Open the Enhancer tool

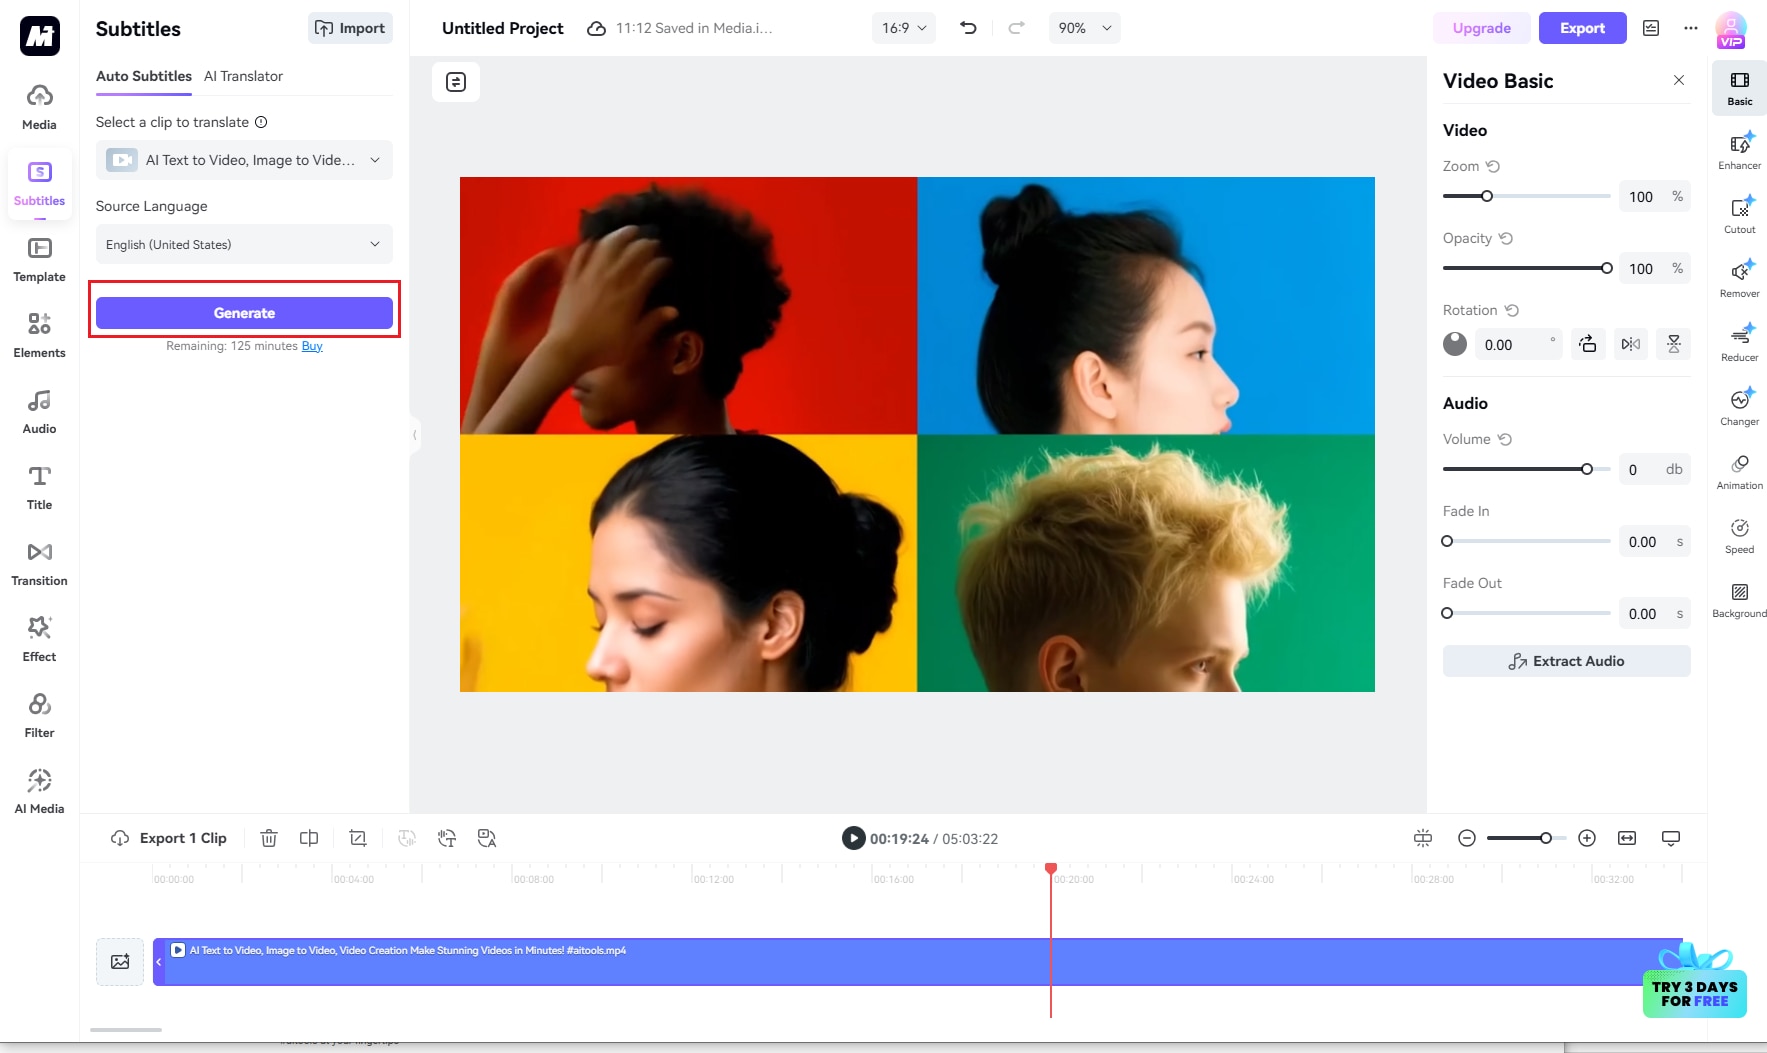point(1739,151)
